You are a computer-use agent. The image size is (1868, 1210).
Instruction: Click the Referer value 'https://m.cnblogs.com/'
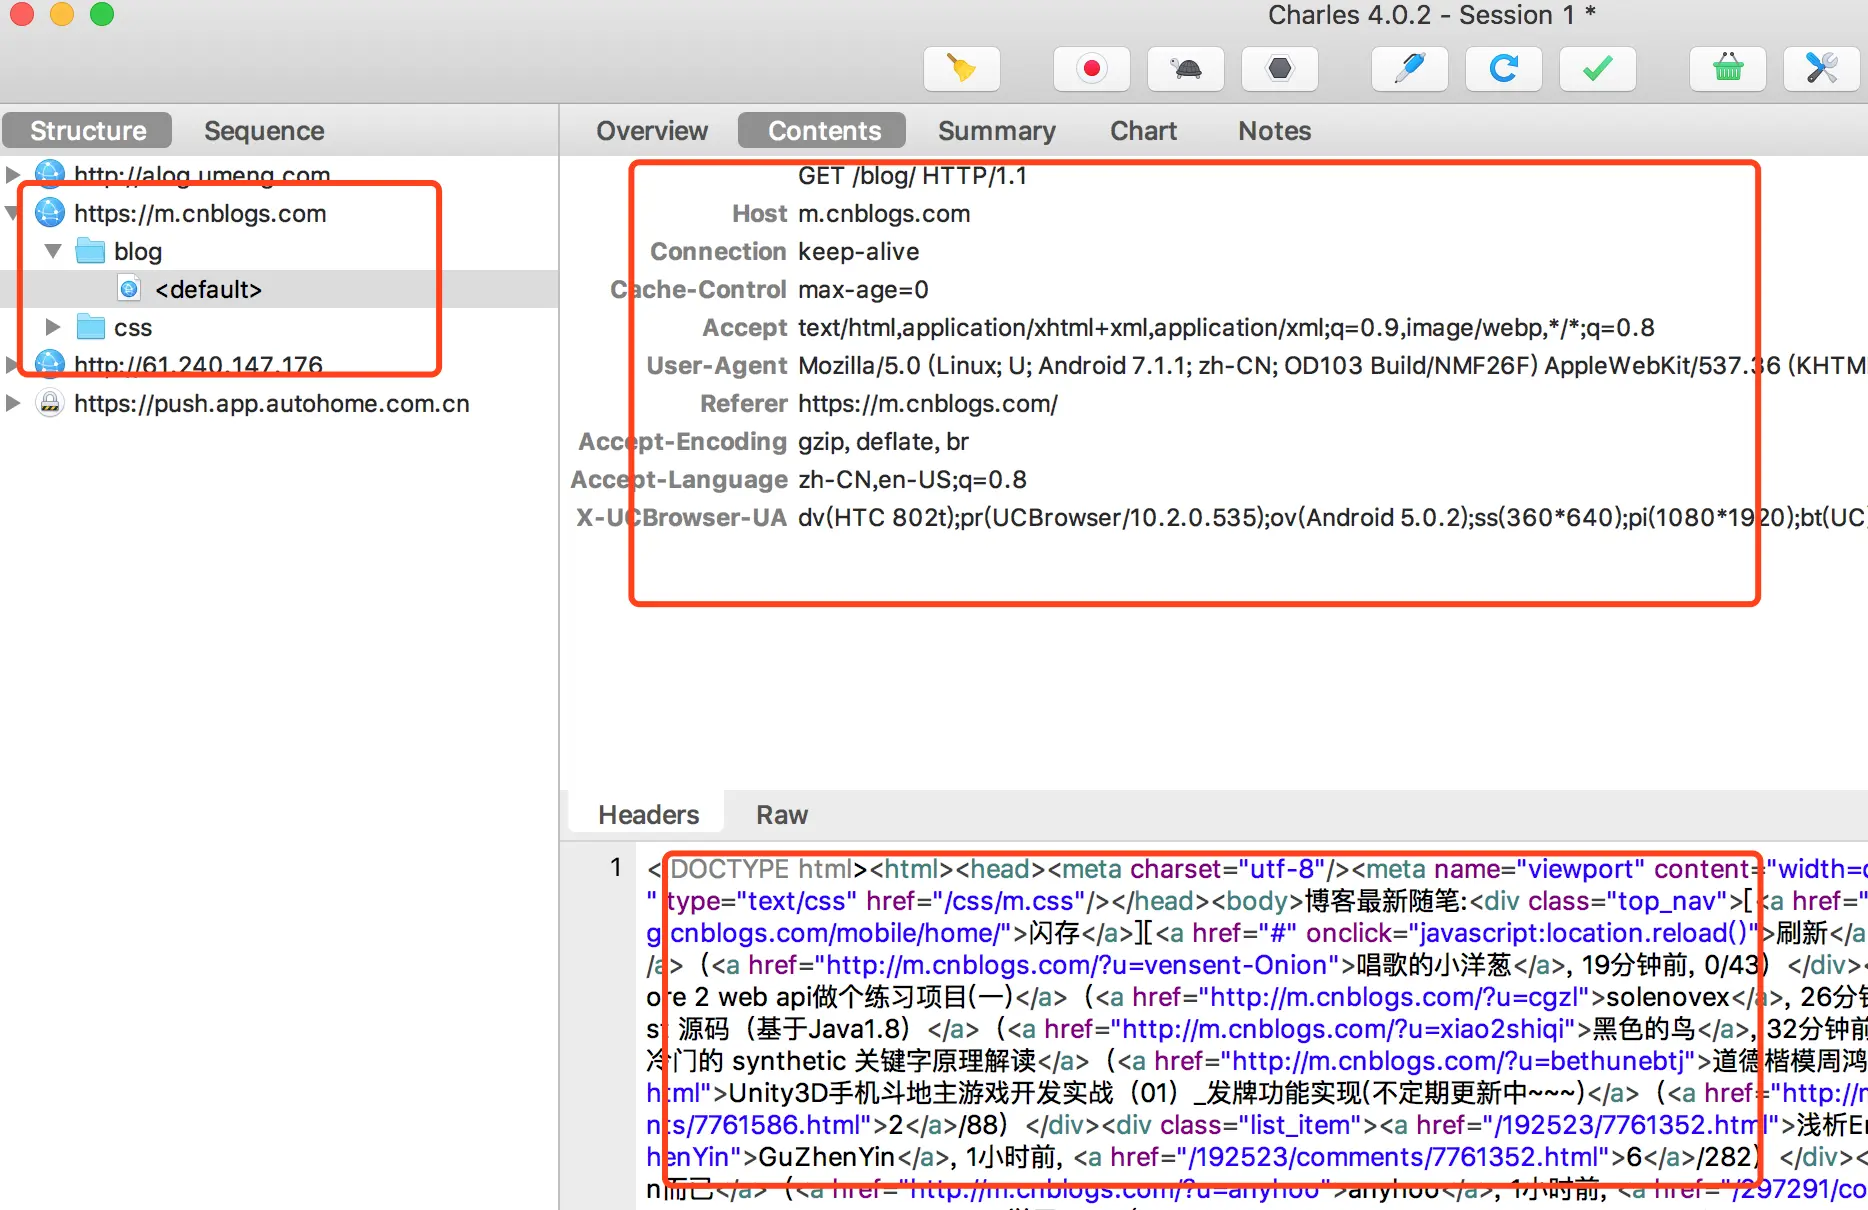pyautogui.click(x=928, y=404)
